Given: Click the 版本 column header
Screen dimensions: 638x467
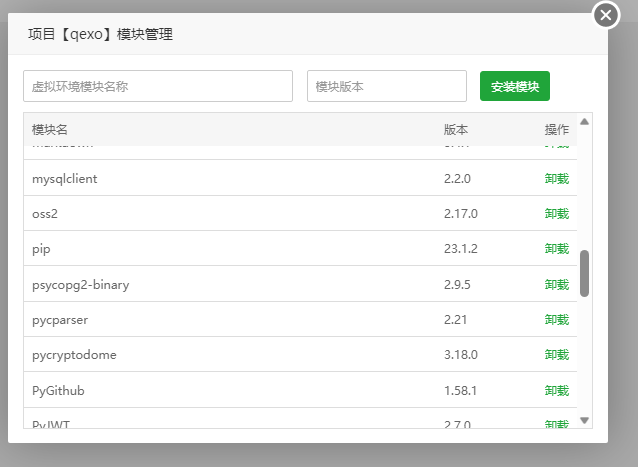Looking at the screenshot, I should [x=456, y=130].
